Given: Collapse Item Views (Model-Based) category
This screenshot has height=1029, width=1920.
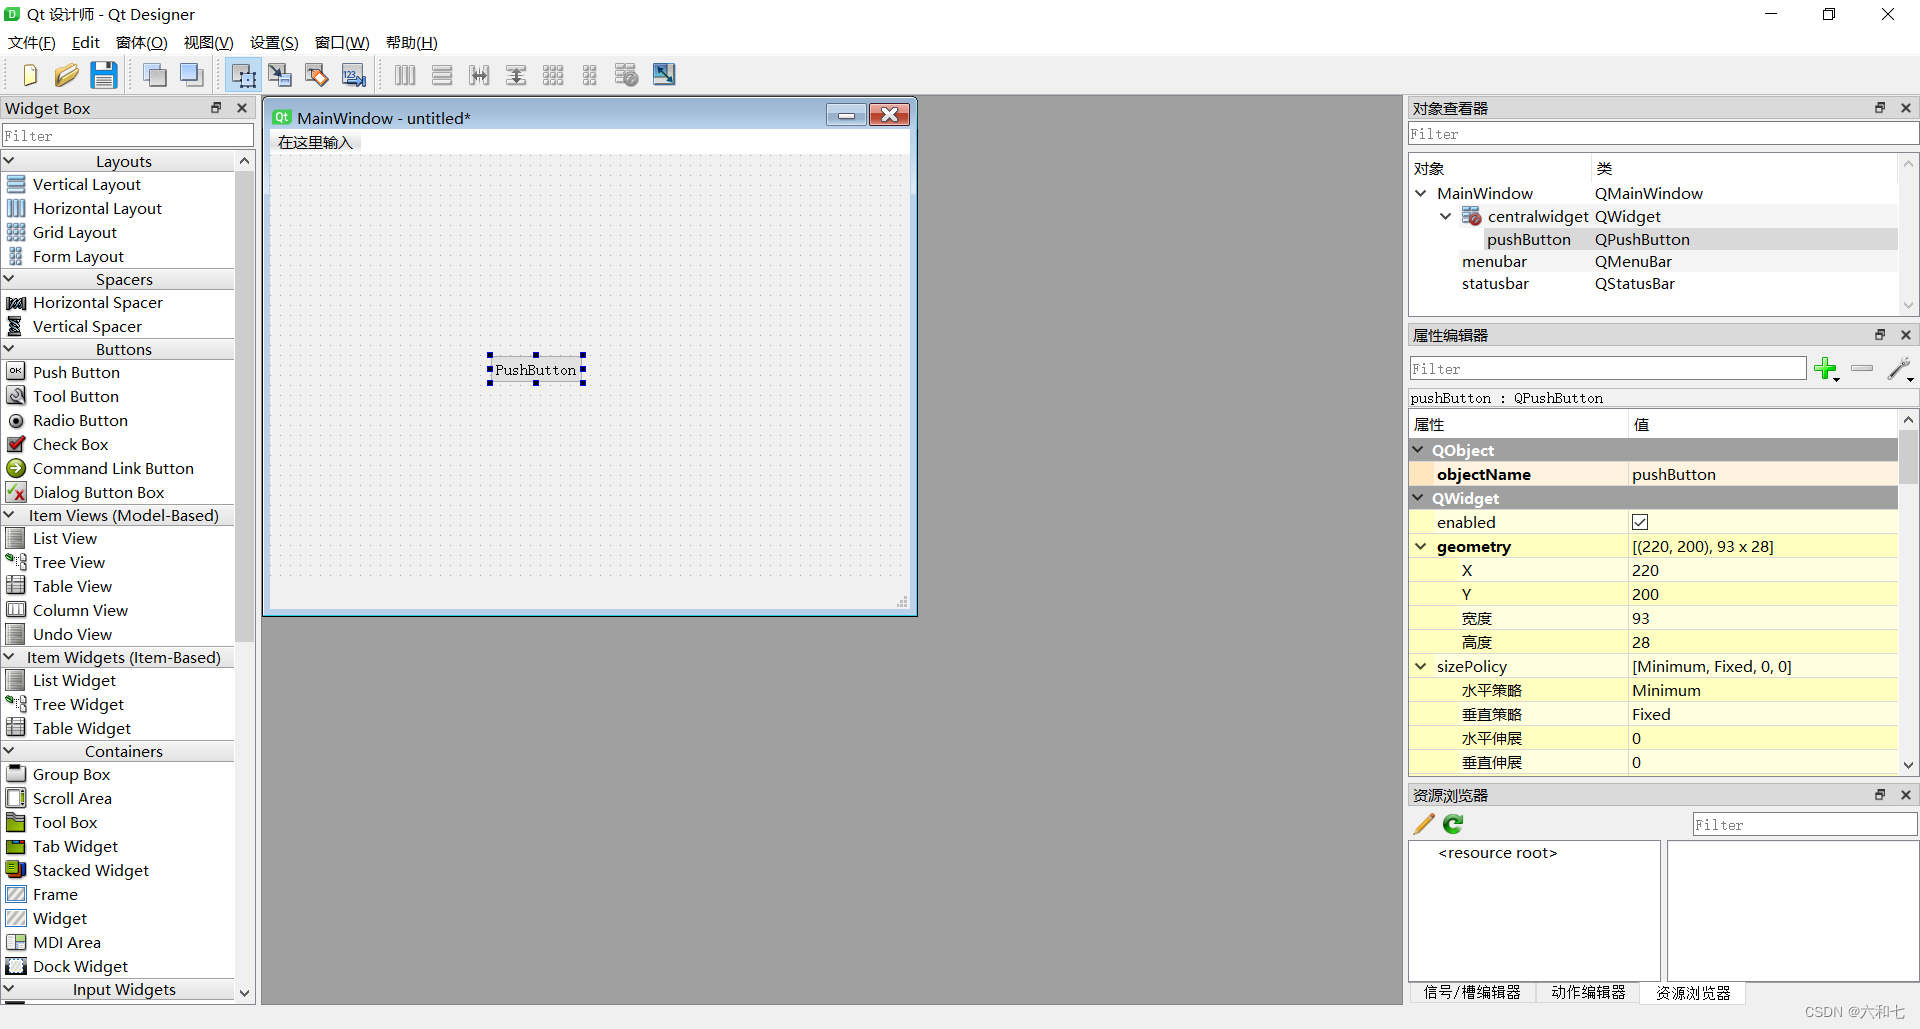Looking at the screenshot, I should (x=9, y=515).
